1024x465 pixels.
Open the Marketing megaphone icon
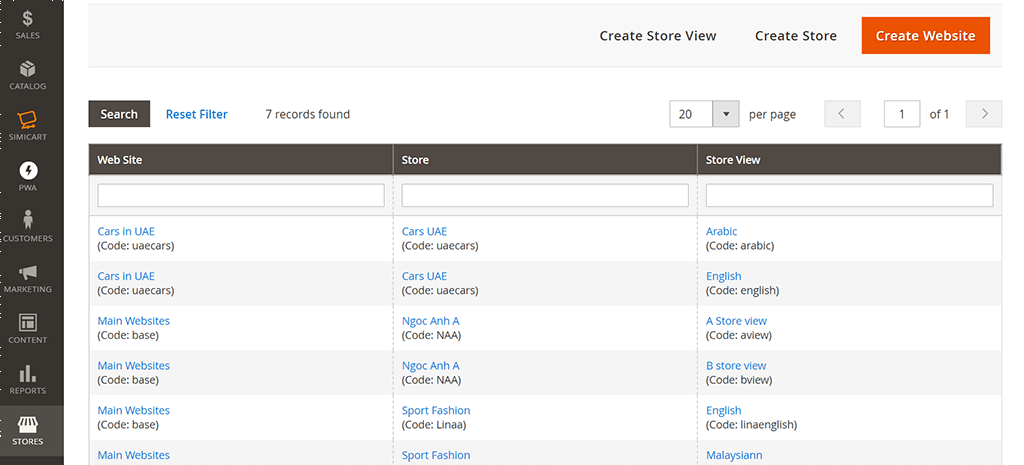click(28, 272)
